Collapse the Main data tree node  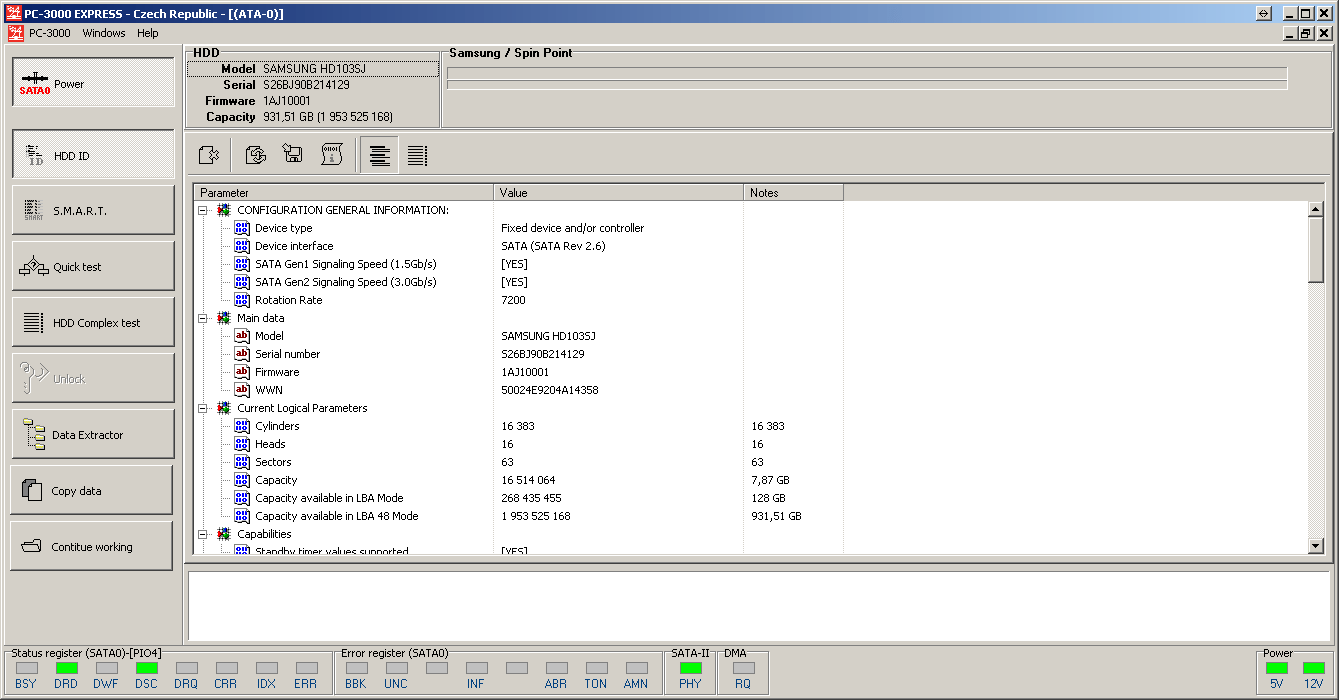[203, 318]
